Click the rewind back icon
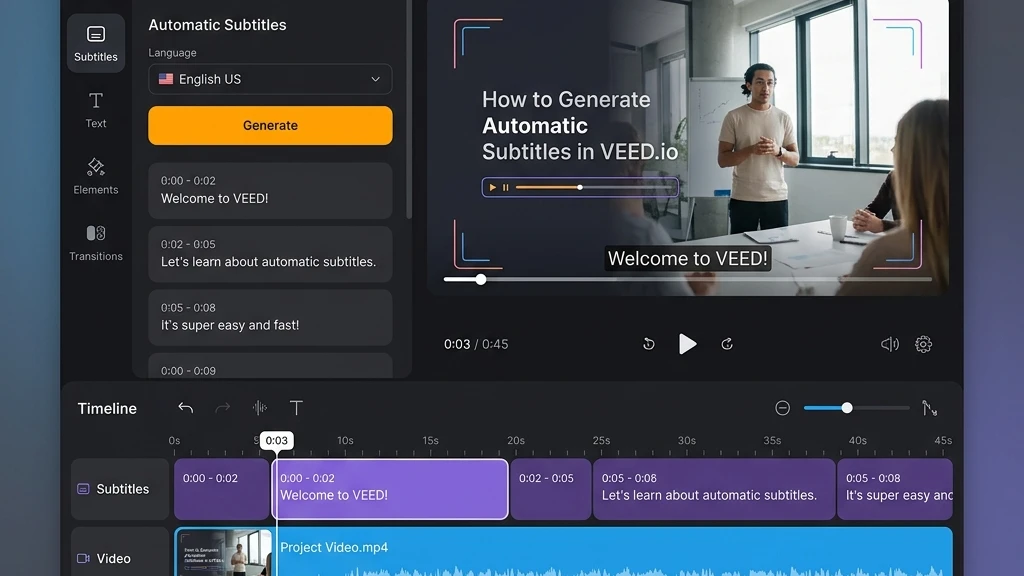1024x576 pixels. tap(648, 344)
